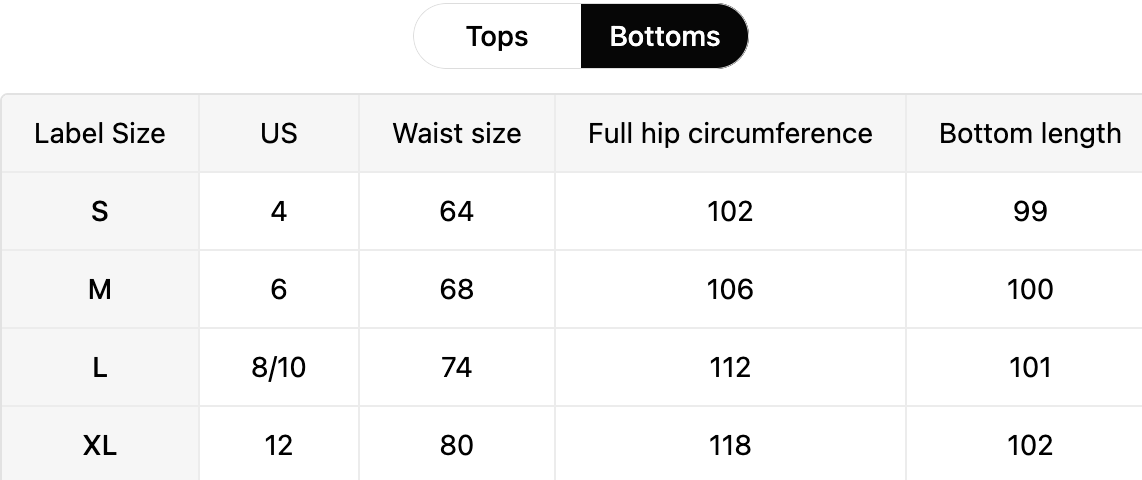The width and height of the screenshot is (1142, 480).
Task: Click the hip circumference 106 cell
Action: tap(730, 290)
